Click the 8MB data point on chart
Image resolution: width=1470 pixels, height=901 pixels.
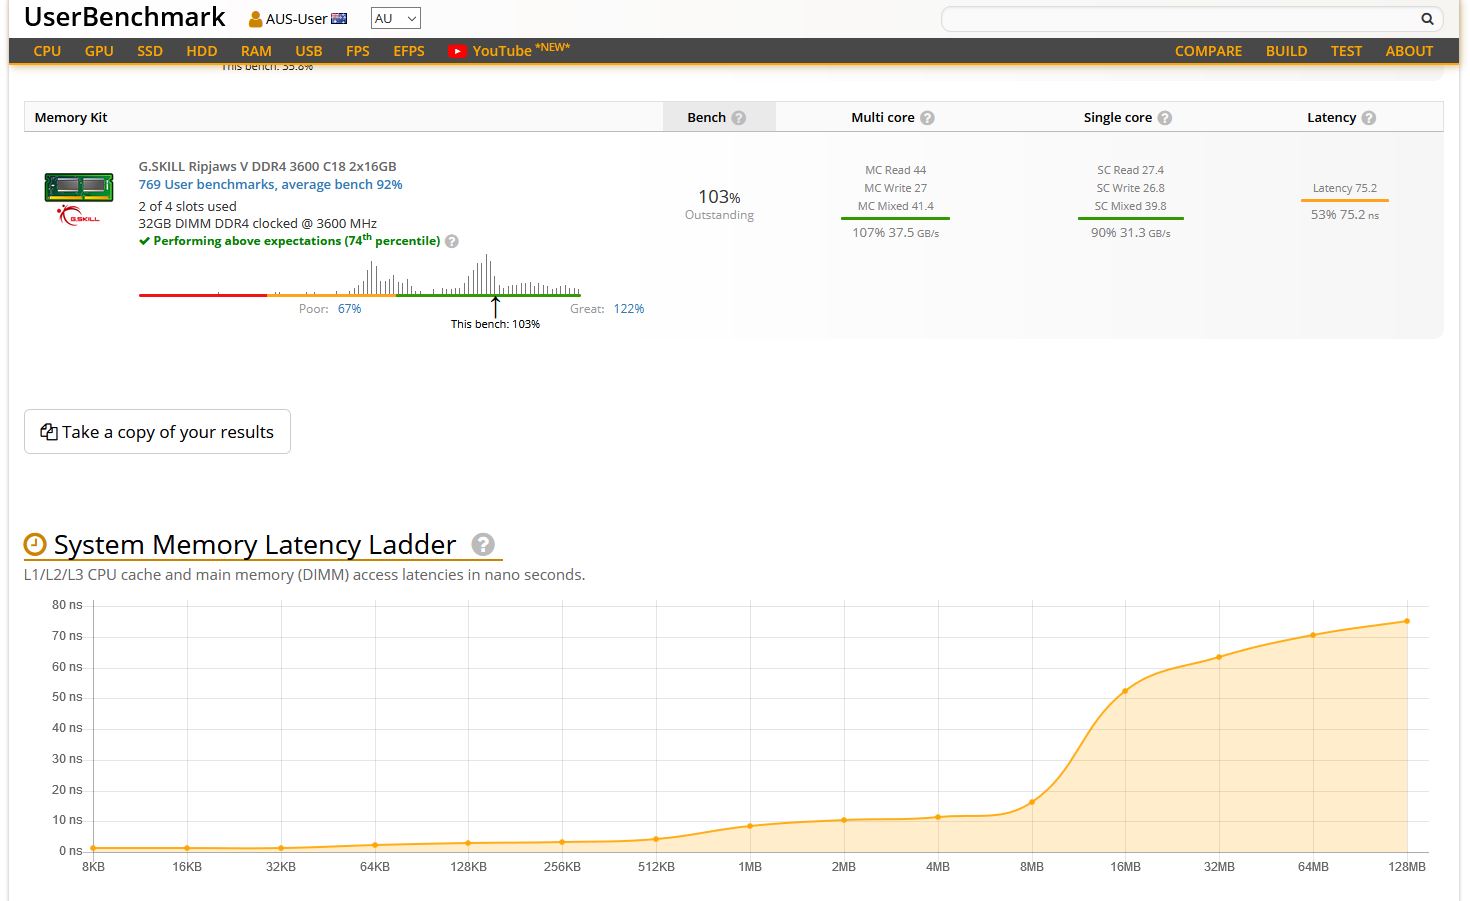click(x=1032, y=802)
